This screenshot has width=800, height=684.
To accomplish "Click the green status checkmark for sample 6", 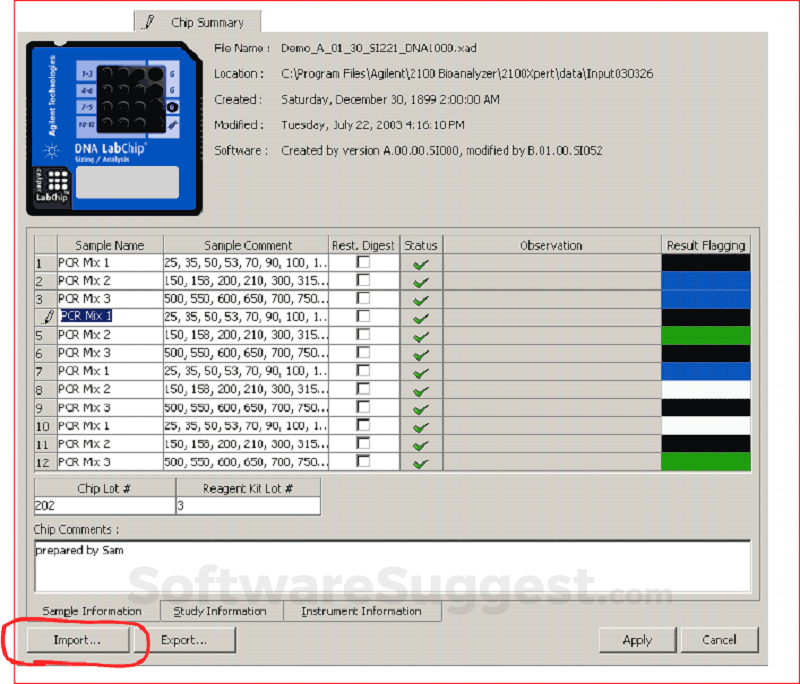I will coord(421,354).
